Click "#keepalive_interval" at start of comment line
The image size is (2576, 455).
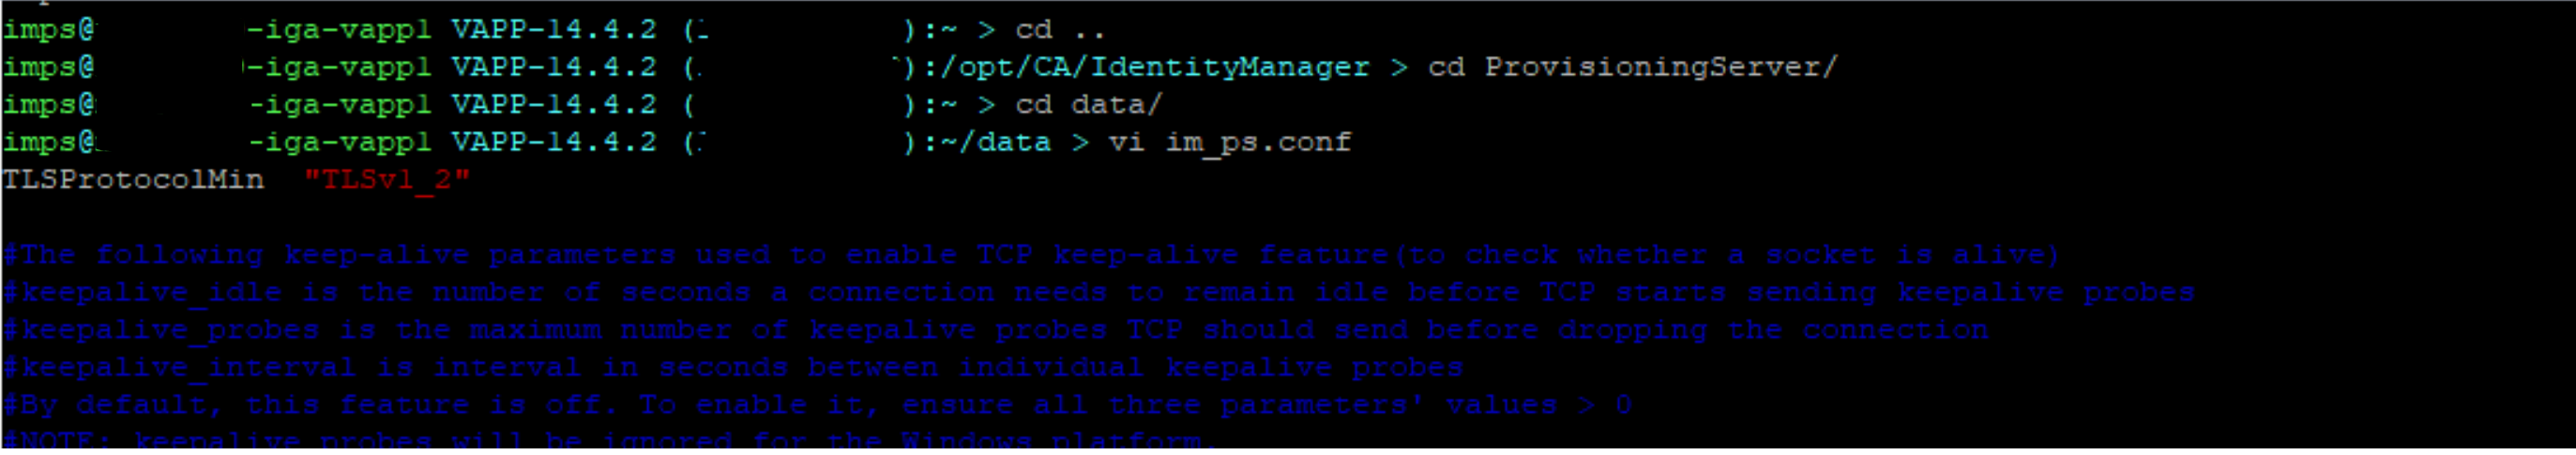pyautogui.click(x=179, y=368)
